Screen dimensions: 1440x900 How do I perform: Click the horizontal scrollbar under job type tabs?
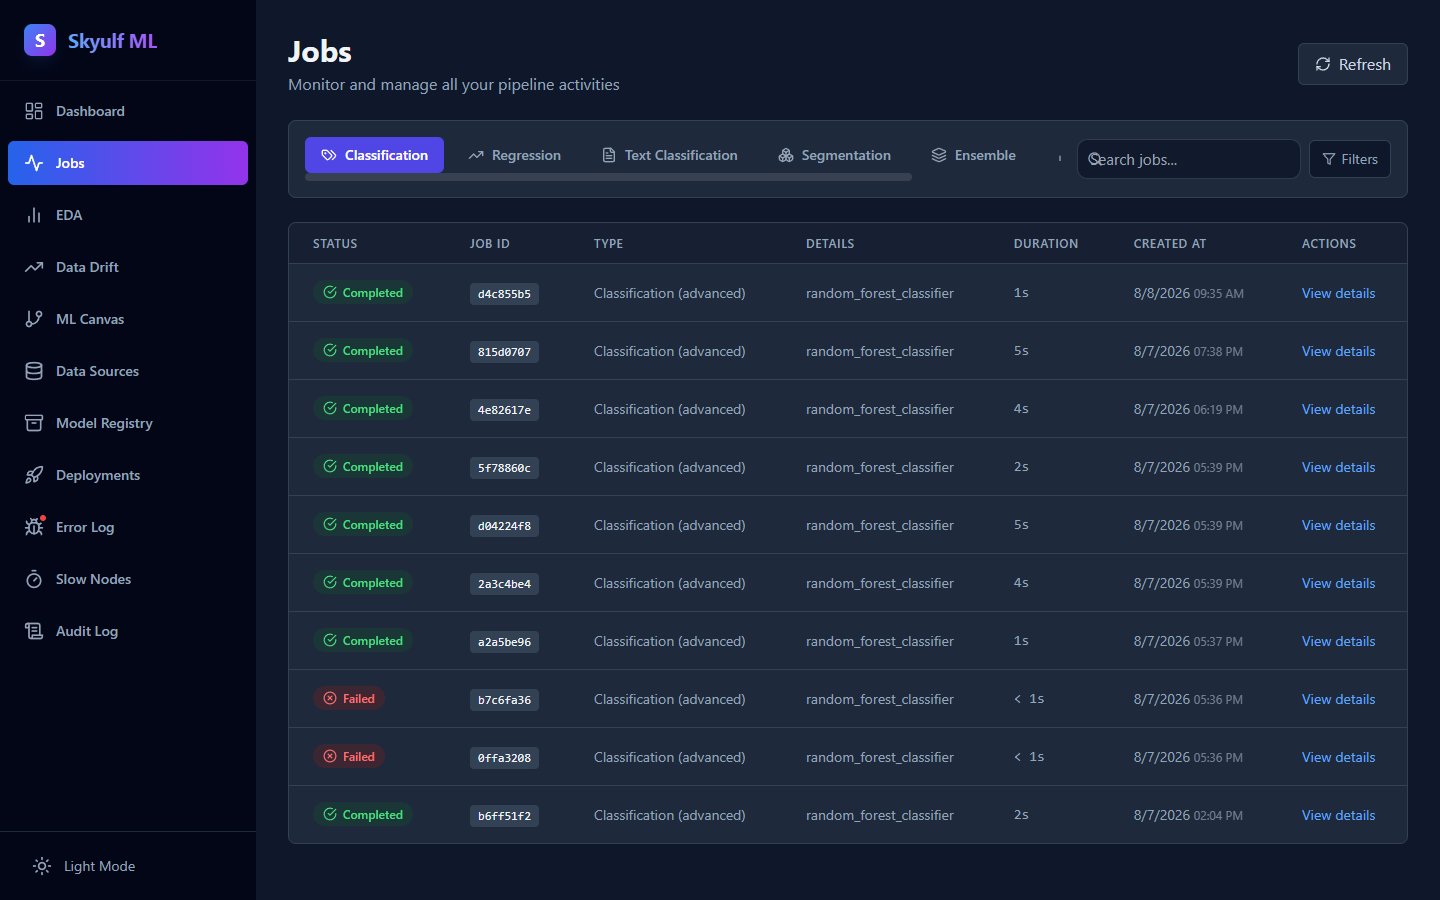pyautogui.click(x=608, y=177)
